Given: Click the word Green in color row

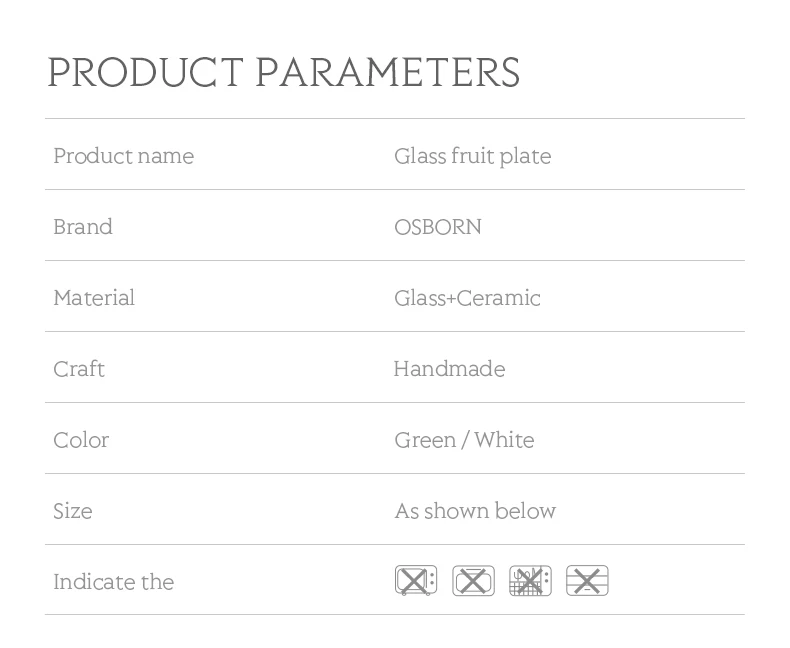Looking at the screenshot, I should pos(425,440).
